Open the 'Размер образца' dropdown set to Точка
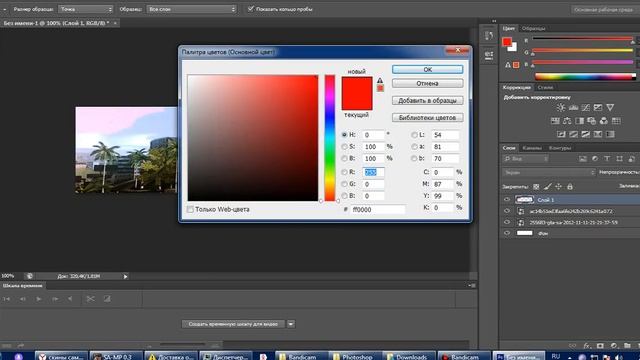The height and width of the screenshot is (360, 640). click(86, 9)
